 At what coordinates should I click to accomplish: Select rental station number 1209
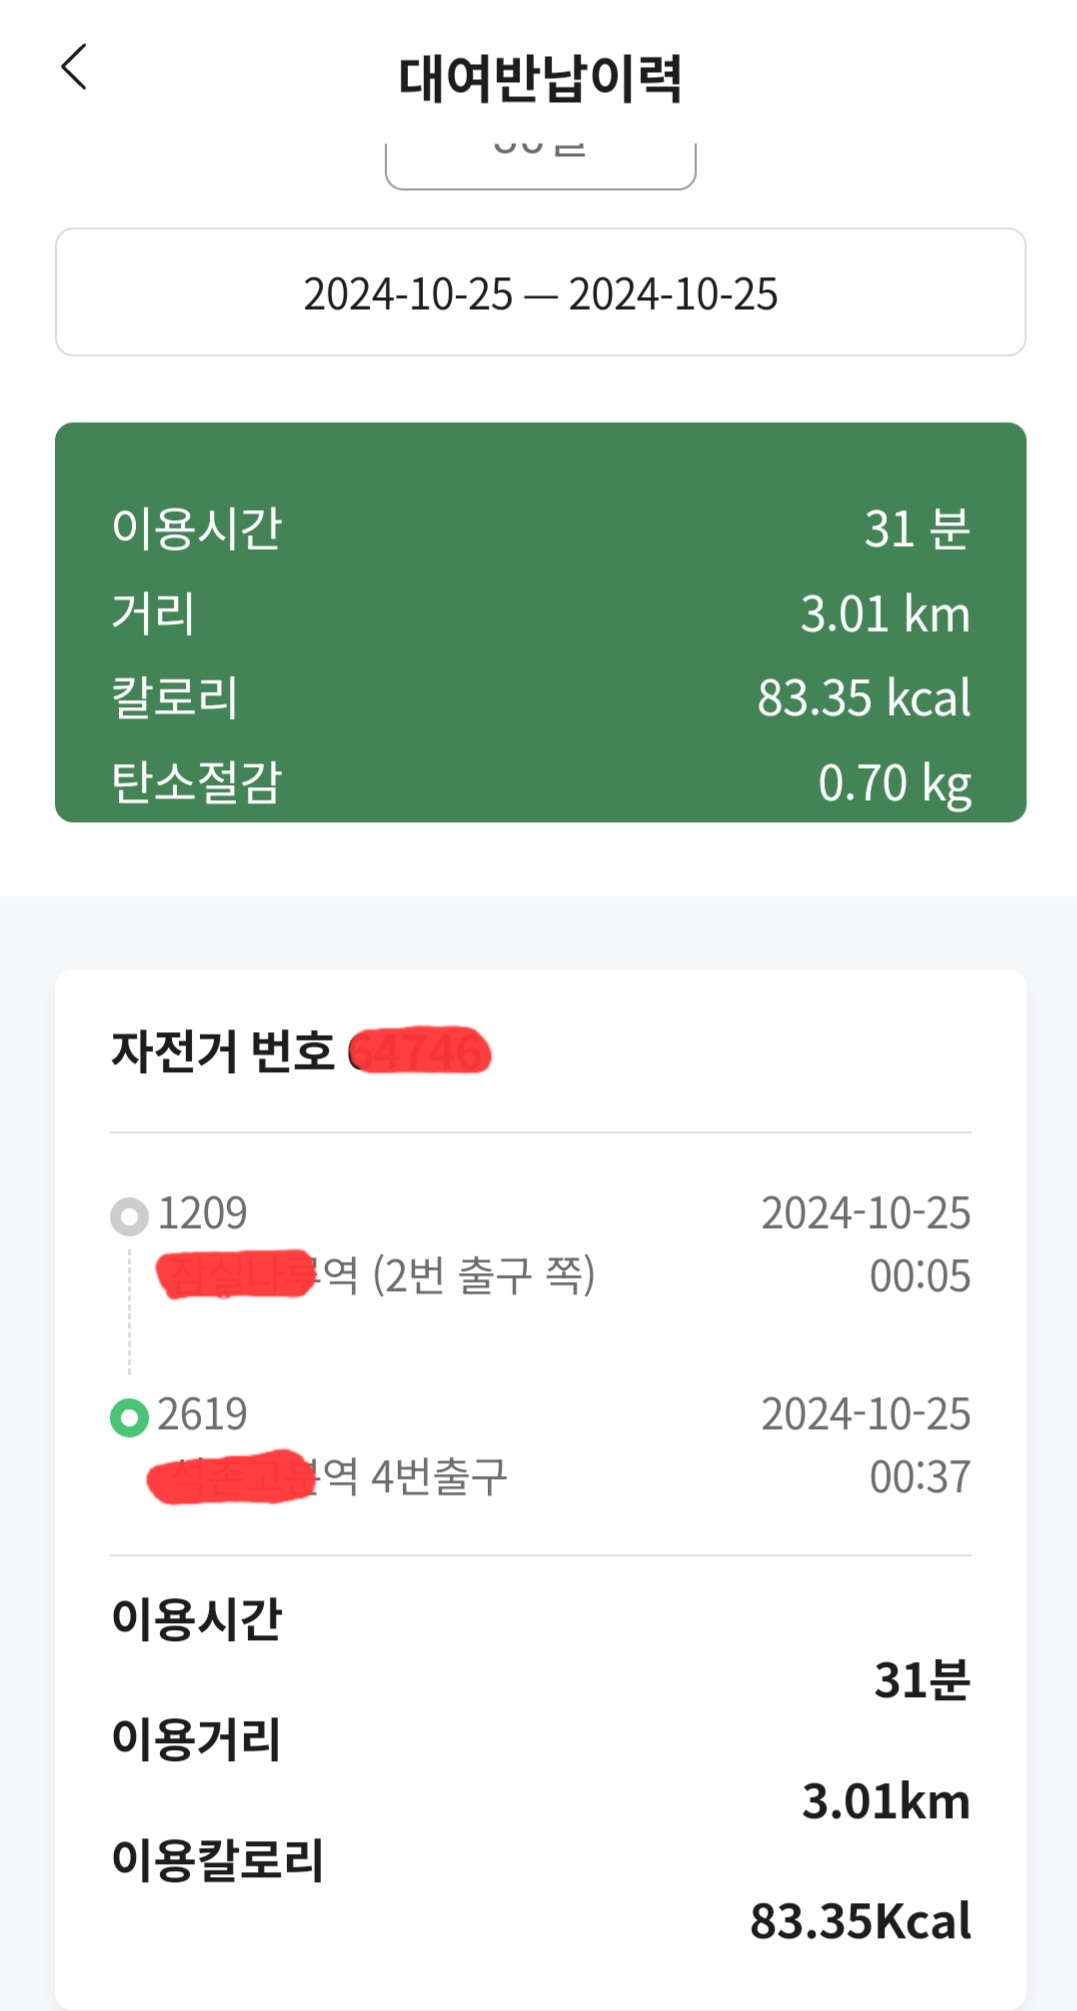(x=202, y=1214)
